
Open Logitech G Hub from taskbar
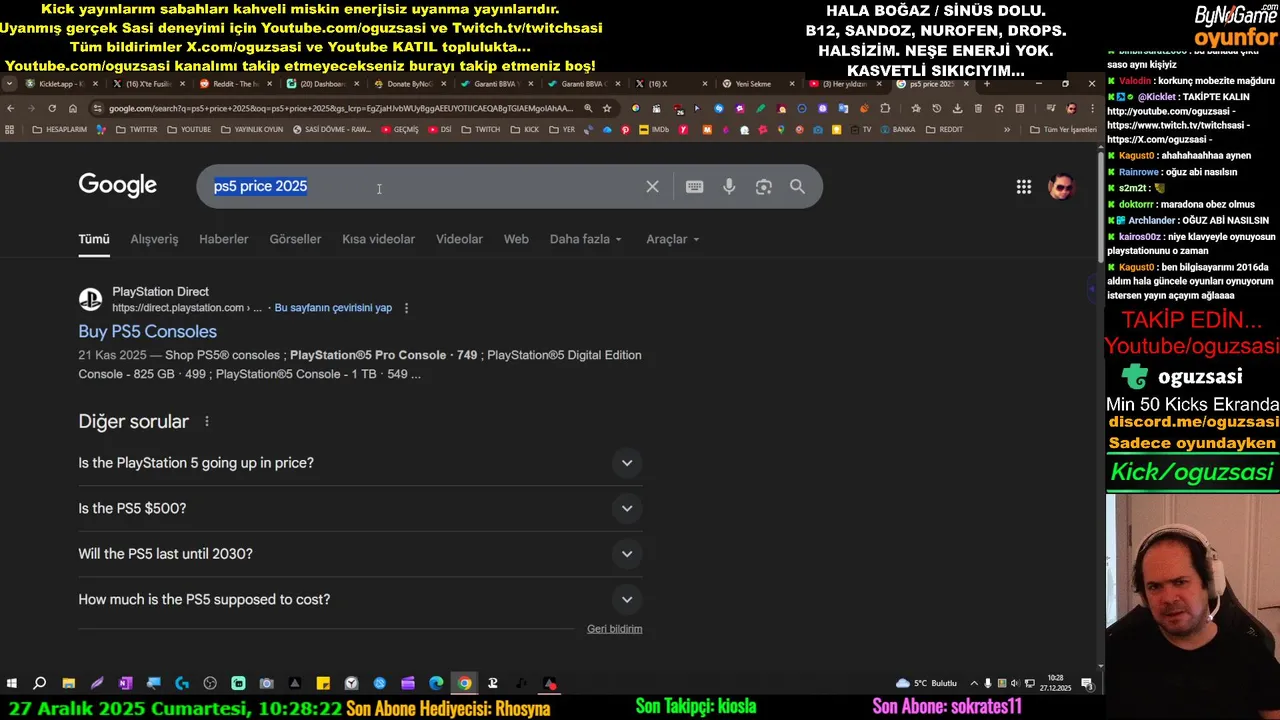point(182,684)
